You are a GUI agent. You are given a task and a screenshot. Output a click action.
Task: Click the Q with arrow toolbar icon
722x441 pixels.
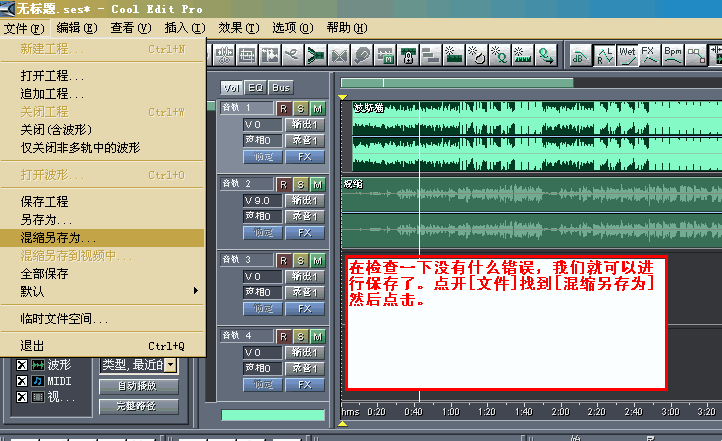point(546,56)
